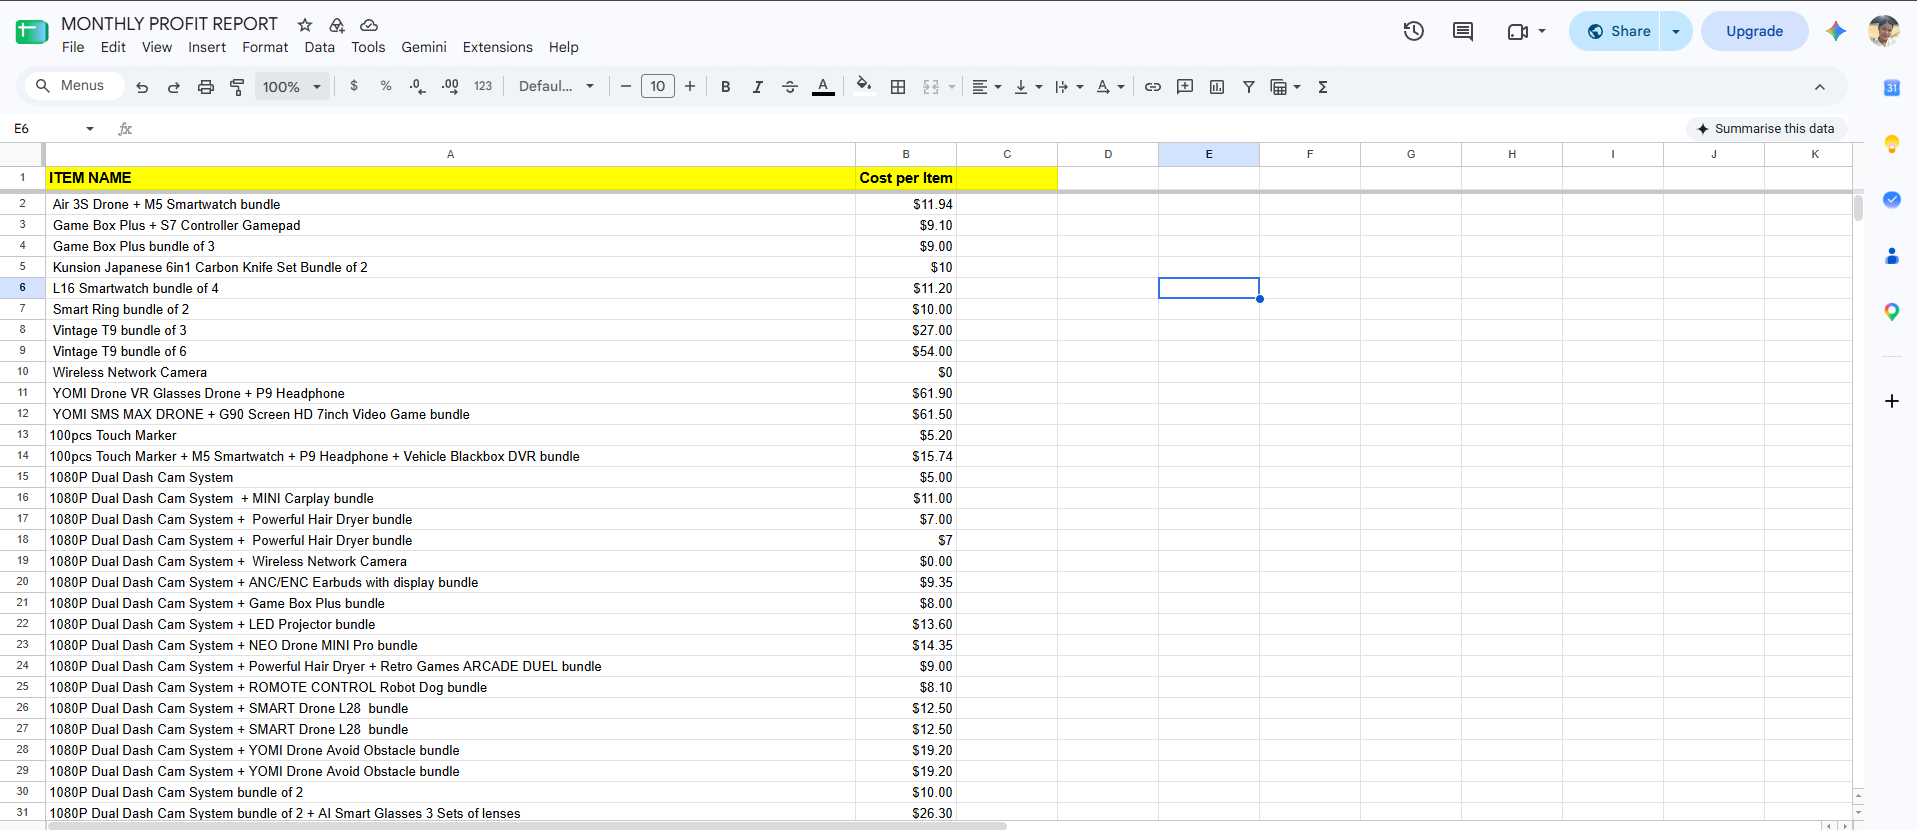Format selection as currency with dollar icon
The height and width of the screenshot is (830, 1917).
(354, 87)
